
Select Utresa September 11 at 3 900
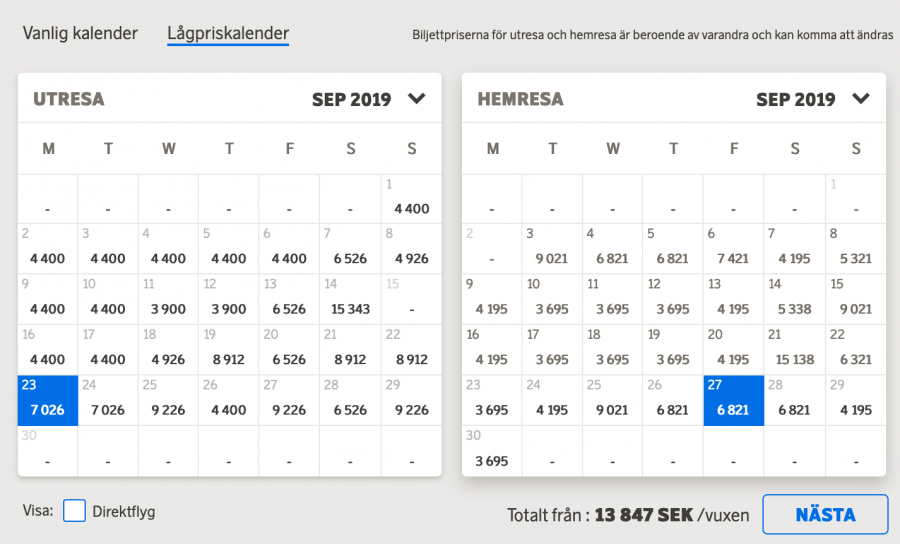click(x=168, y=299)
